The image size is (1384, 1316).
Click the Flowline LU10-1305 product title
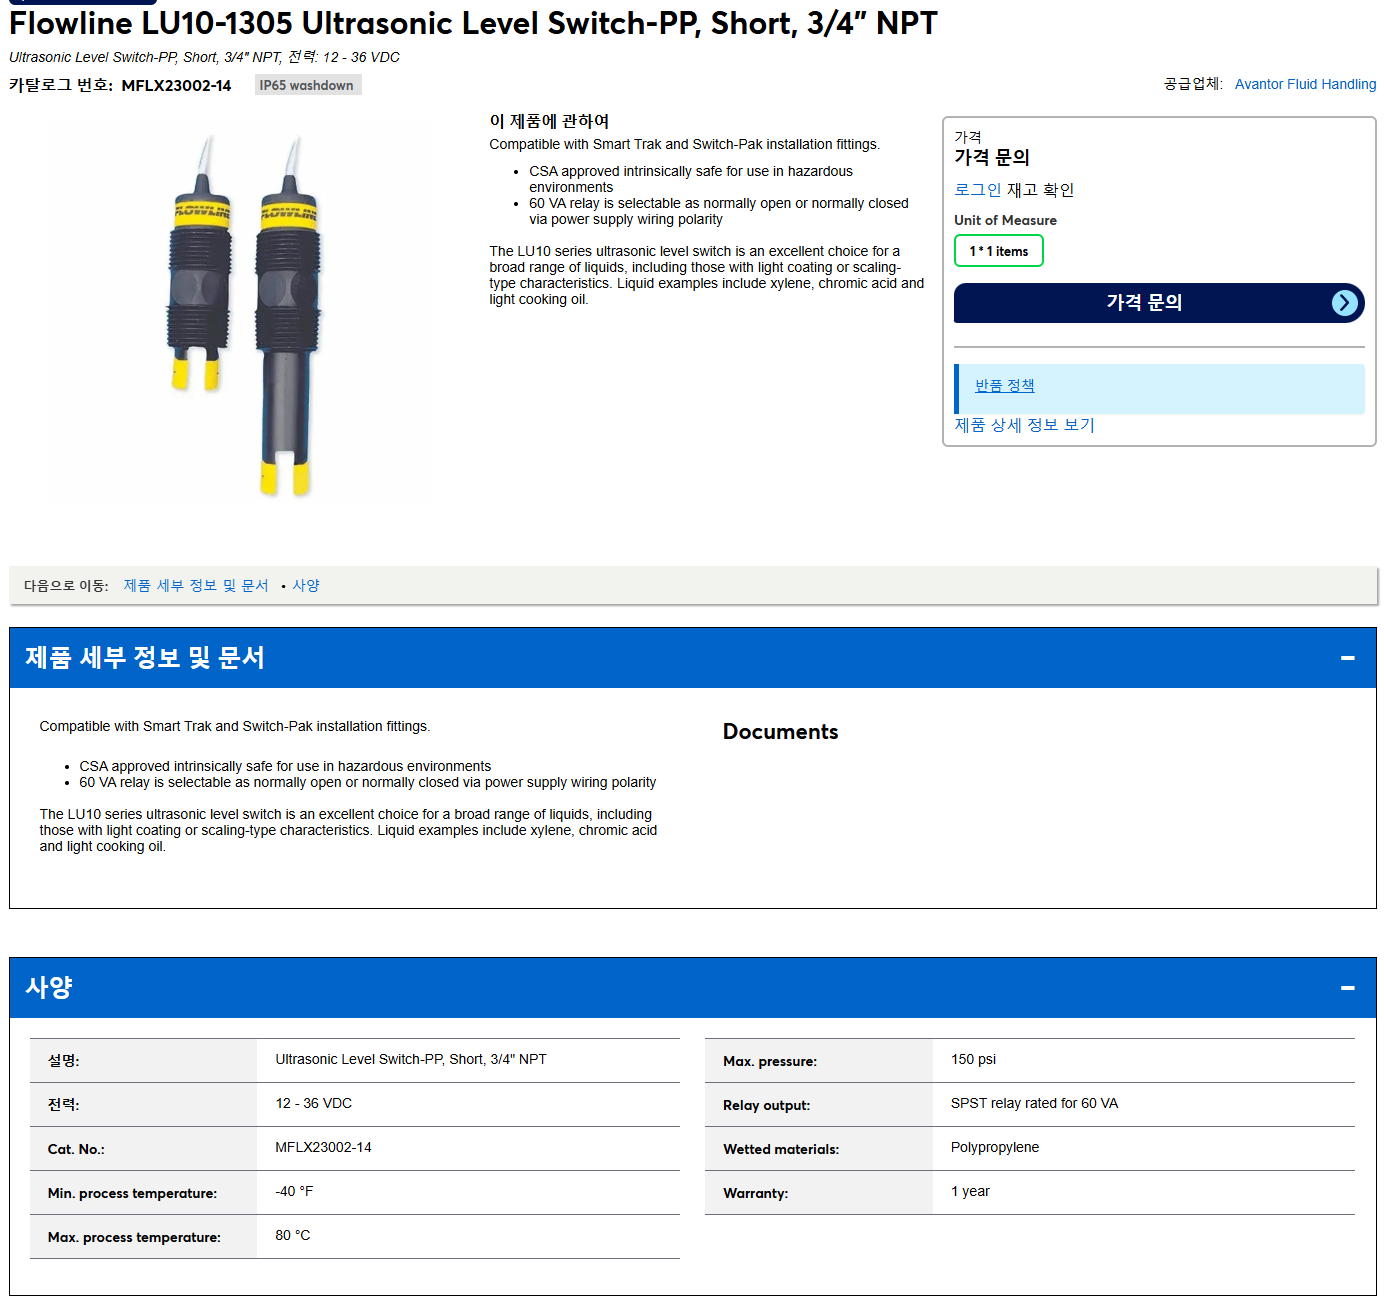[473, 23]
